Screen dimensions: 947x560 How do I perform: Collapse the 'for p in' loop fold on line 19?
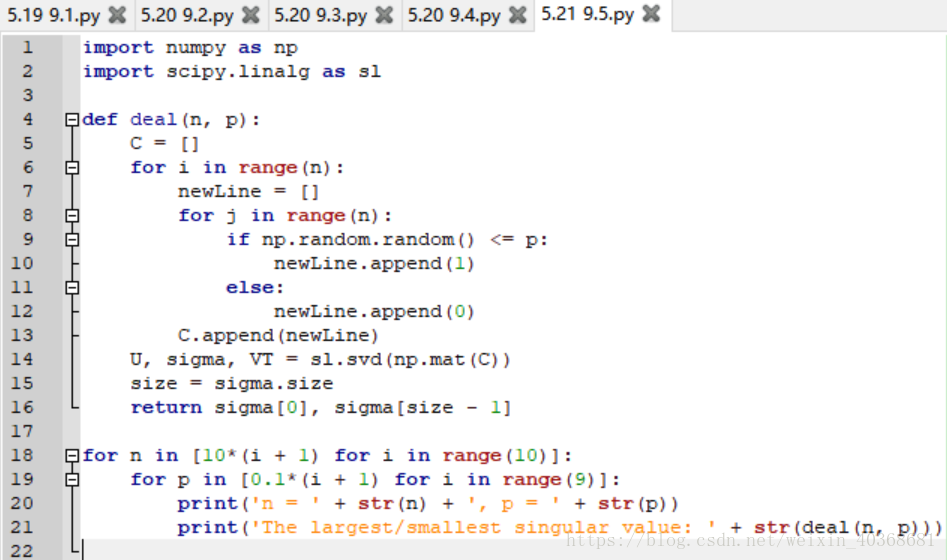[72, 480]
